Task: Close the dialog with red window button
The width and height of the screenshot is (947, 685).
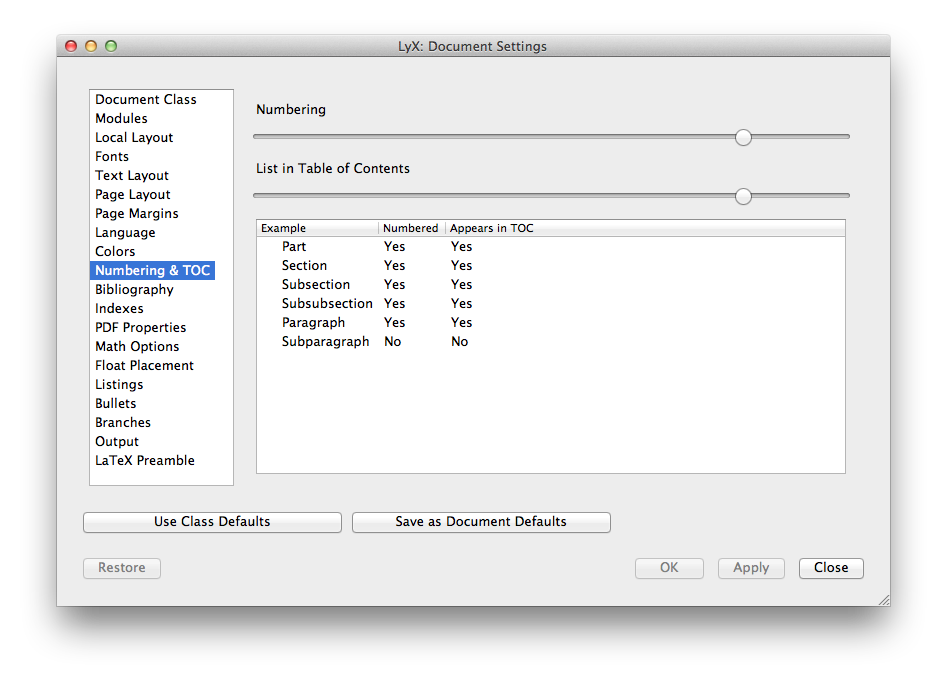Action: (x=71, y=46)
